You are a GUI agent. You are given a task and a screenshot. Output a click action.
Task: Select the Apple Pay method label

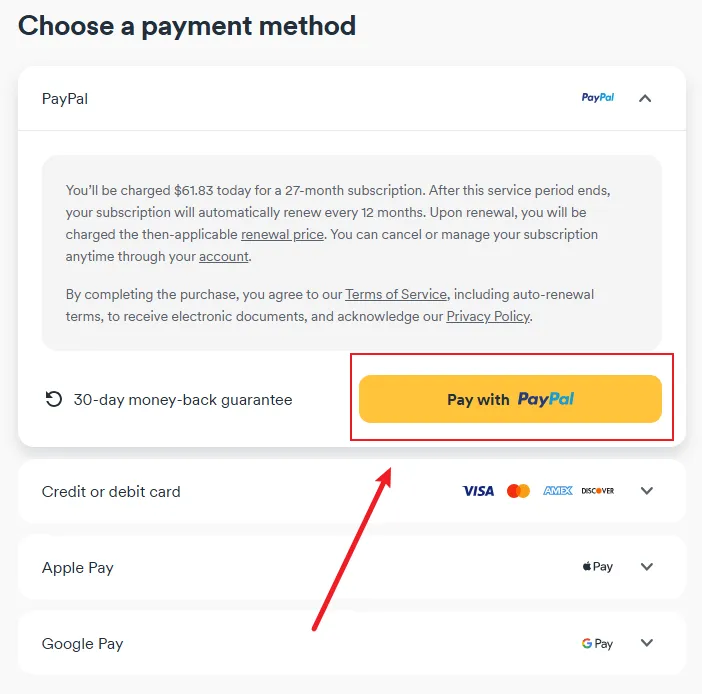[78, 567]
